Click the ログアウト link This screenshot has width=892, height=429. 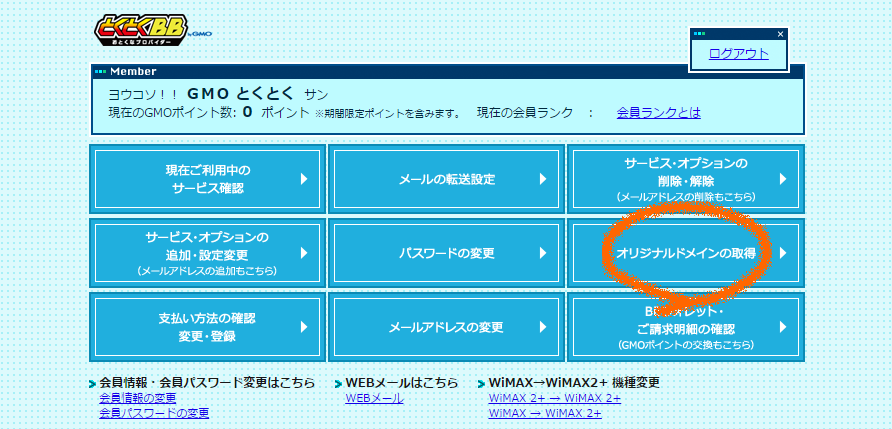(x=738, y=54)
